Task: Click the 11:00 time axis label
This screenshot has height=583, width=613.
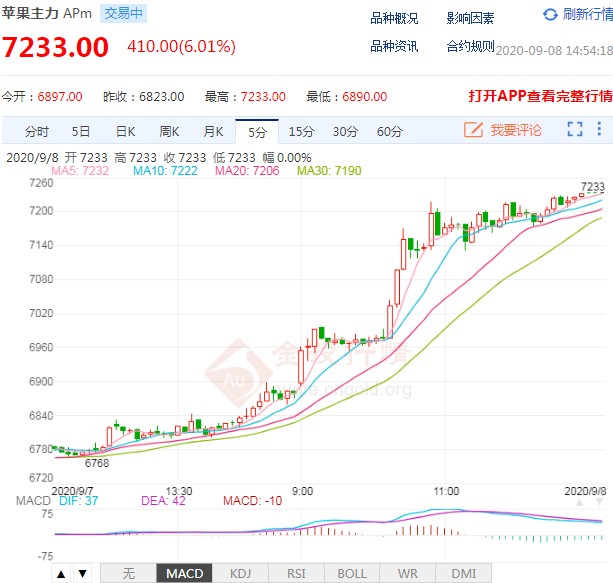Action: (x=446, y=491)
